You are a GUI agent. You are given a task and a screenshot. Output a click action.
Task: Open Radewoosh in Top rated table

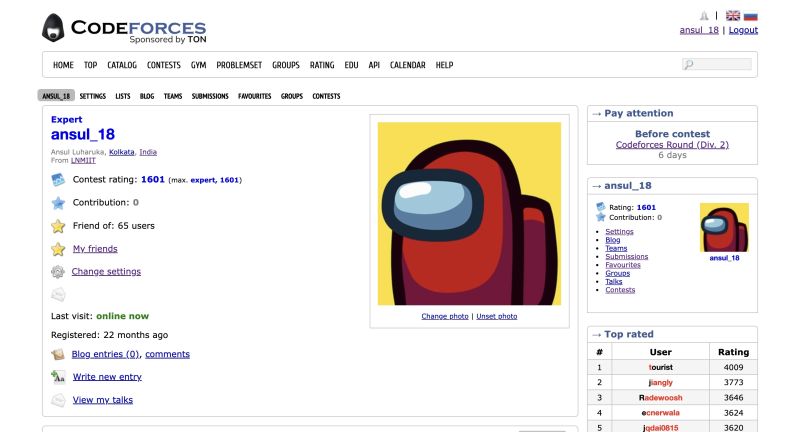pyautogui.click(x=661, y=398)
